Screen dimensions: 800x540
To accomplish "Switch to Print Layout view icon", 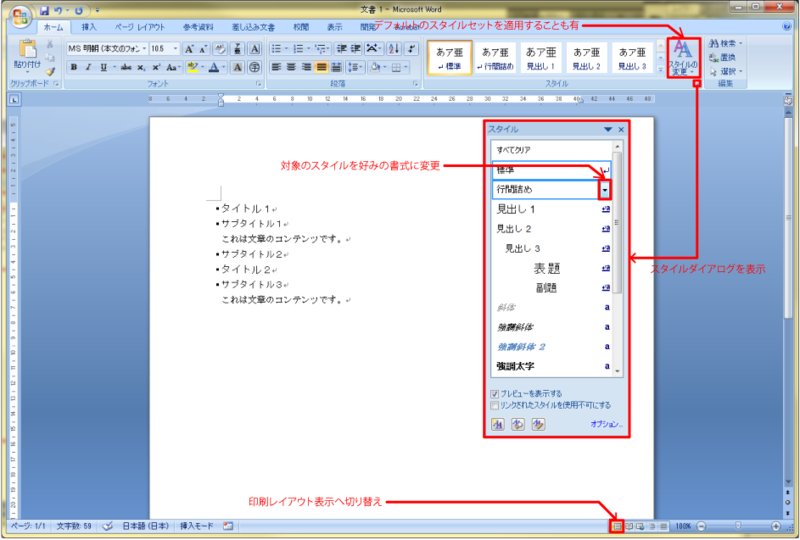I will tap(617, 526).
